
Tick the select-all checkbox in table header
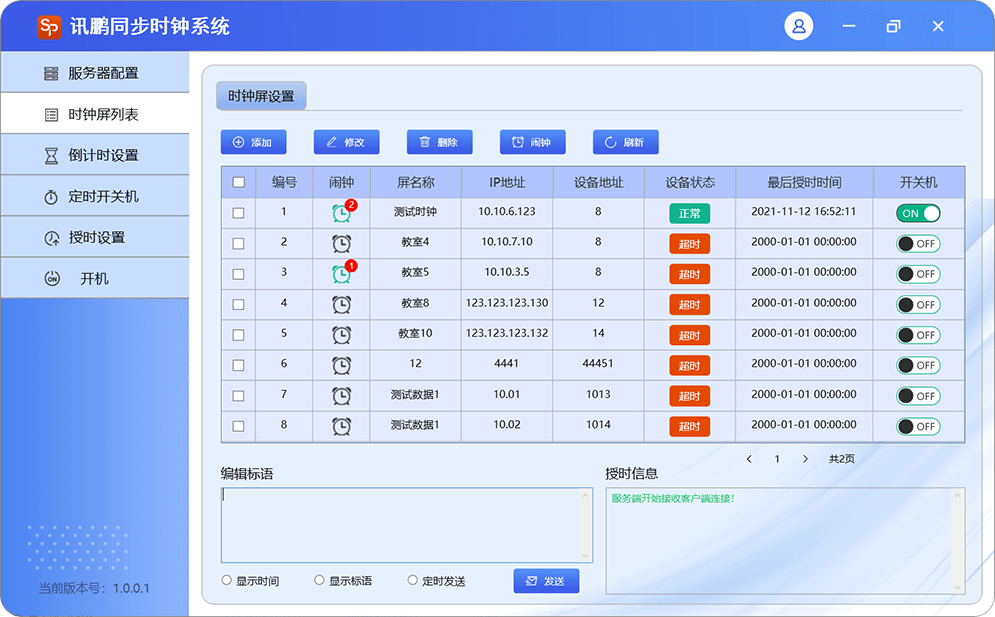[238, 182]
